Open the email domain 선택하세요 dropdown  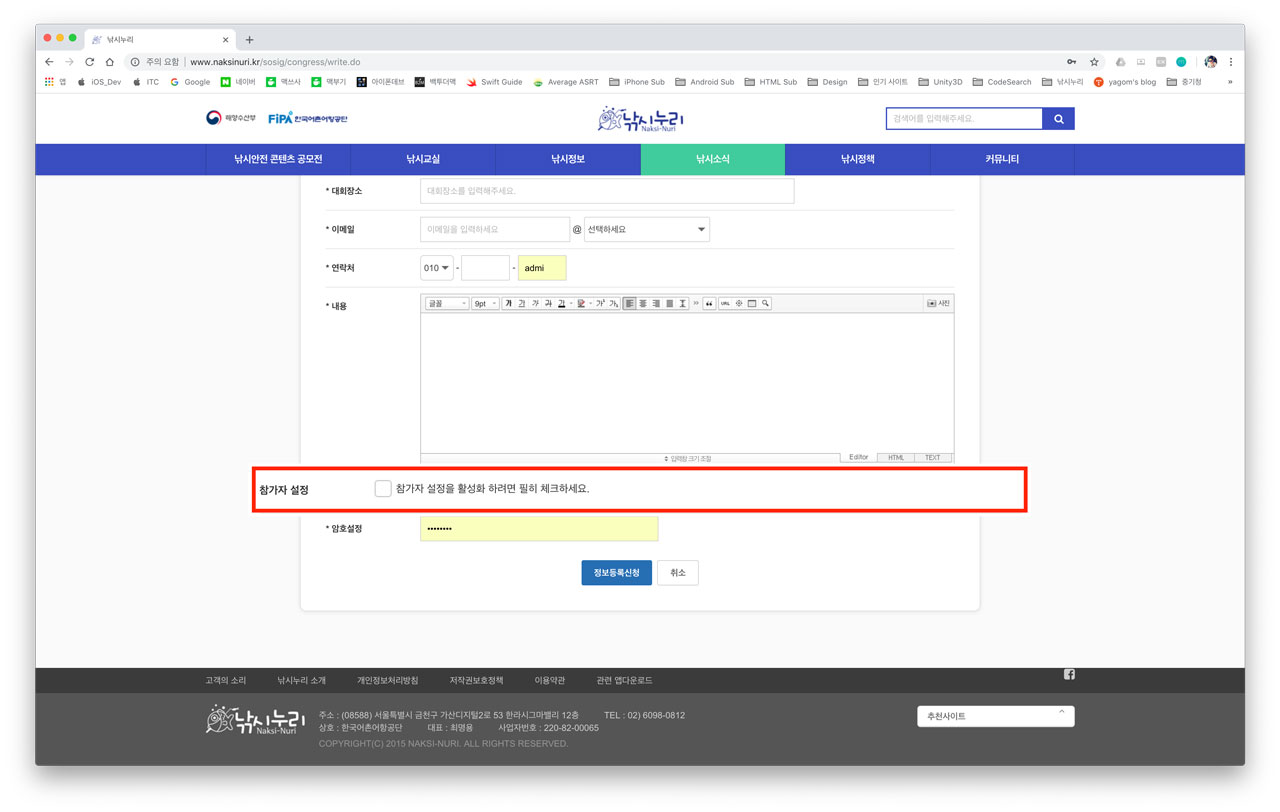click(645, 229)
